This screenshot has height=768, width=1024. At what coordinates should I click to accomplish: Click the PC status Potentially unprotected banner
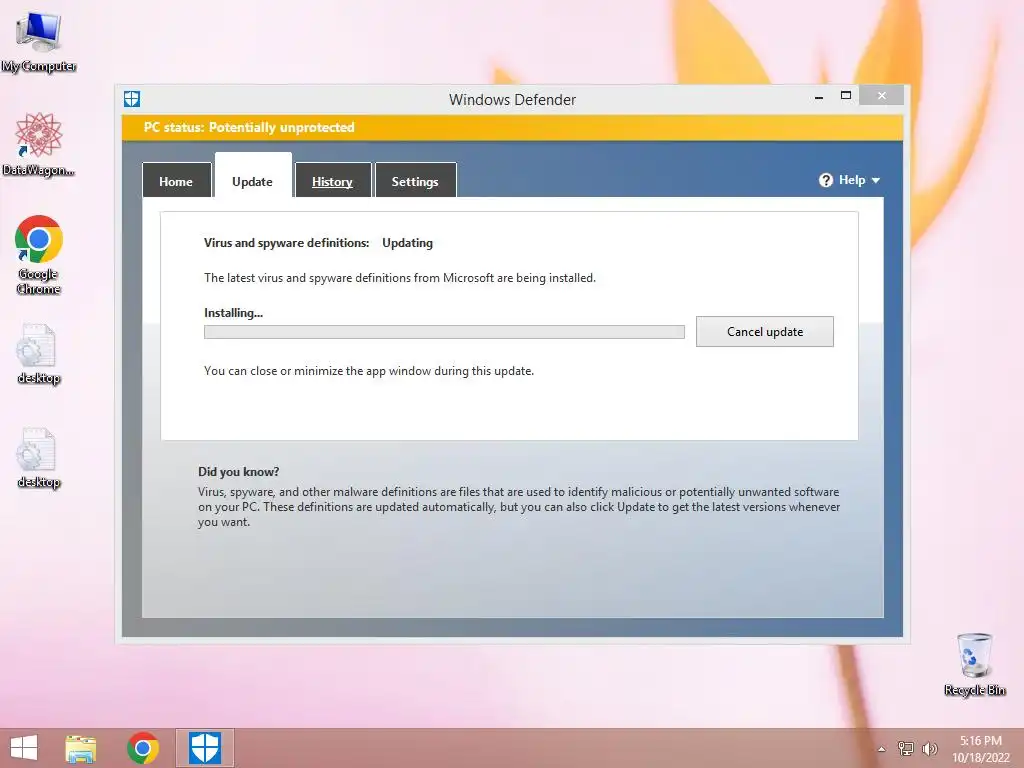[512, 127]
